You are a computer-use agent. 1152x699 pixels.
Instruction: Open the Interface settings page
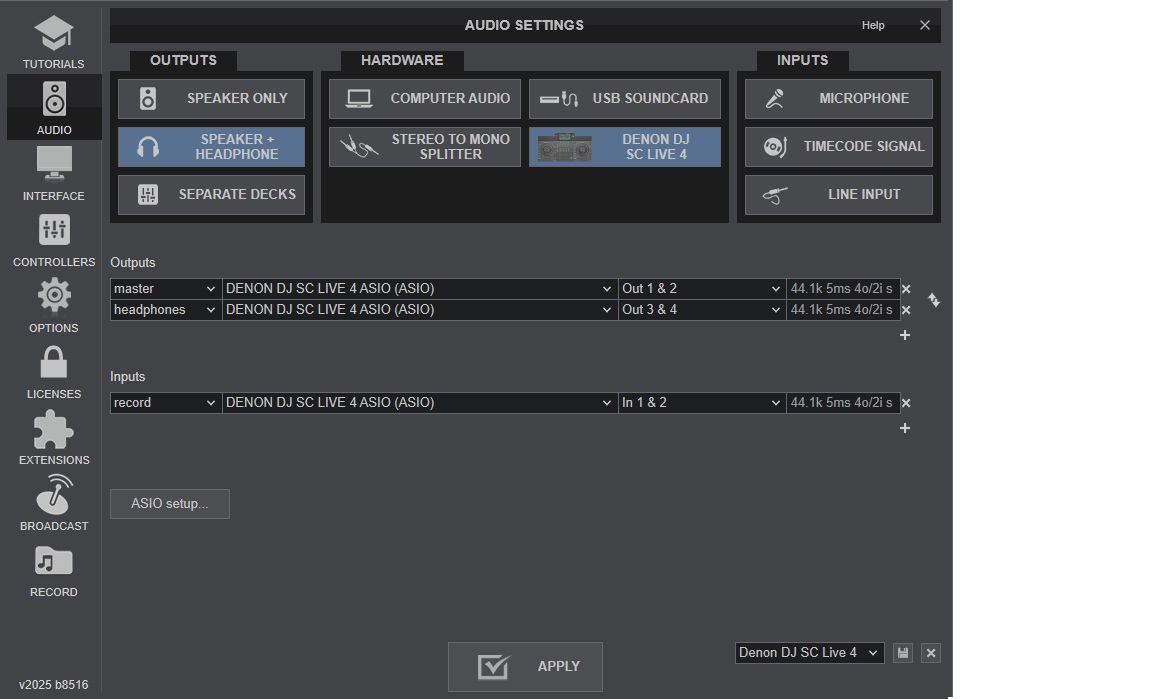pyautogui.click(x=54, y=173)
